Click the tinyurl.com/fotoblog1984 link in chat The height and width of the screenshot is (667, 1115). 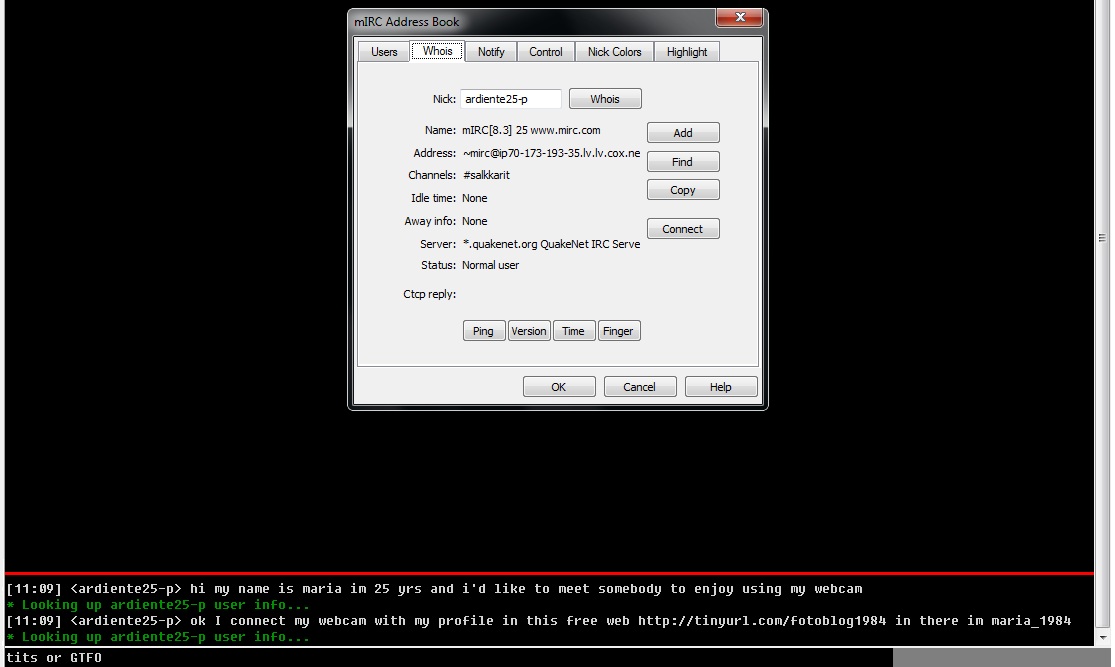(x=762, y=621)
